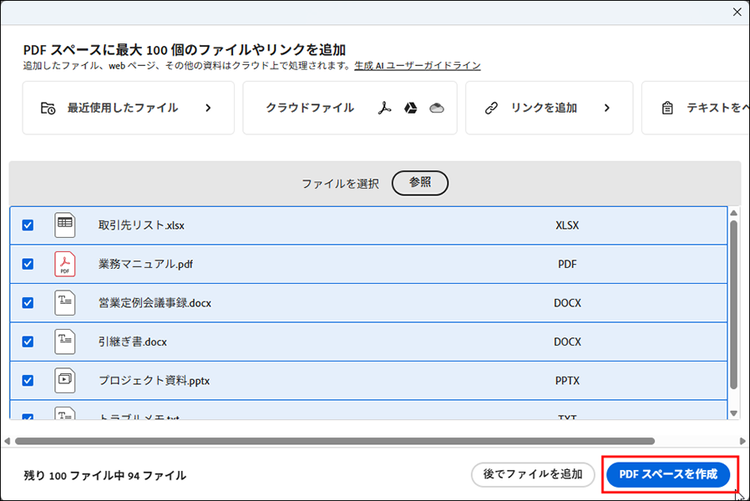Click the spreadsheet icon for 取引先リスト.xlsx
This screenshot has height=501, width=750.
click(65, 225)
